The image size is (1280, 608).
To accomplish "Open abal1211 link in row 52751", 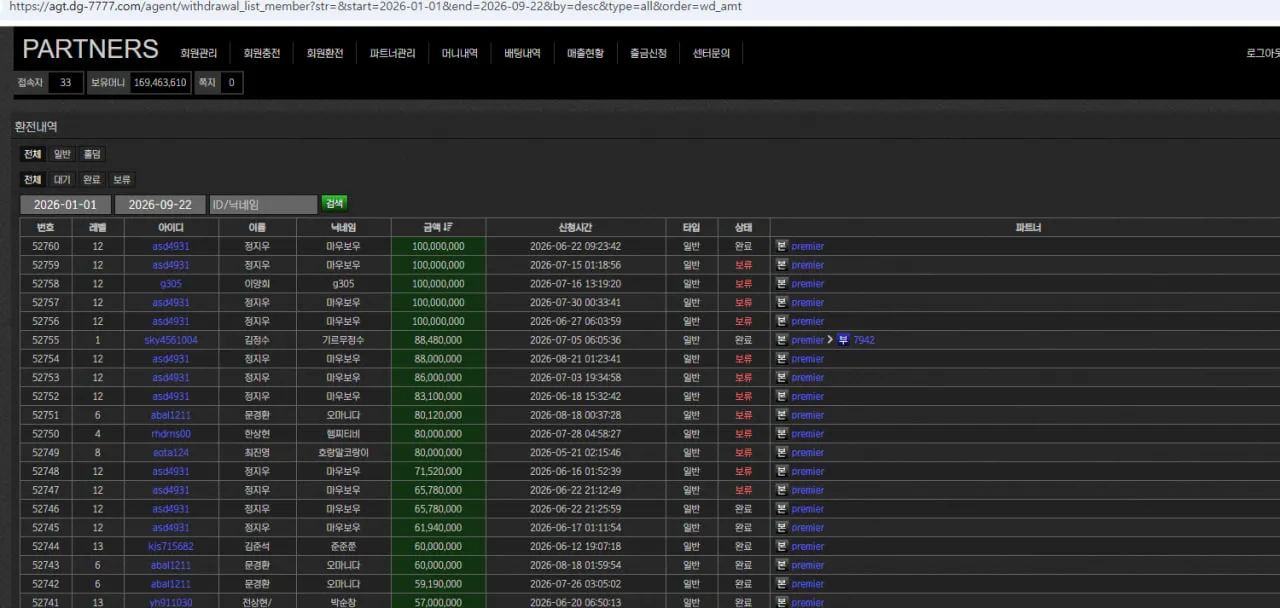I will point(171,415).
